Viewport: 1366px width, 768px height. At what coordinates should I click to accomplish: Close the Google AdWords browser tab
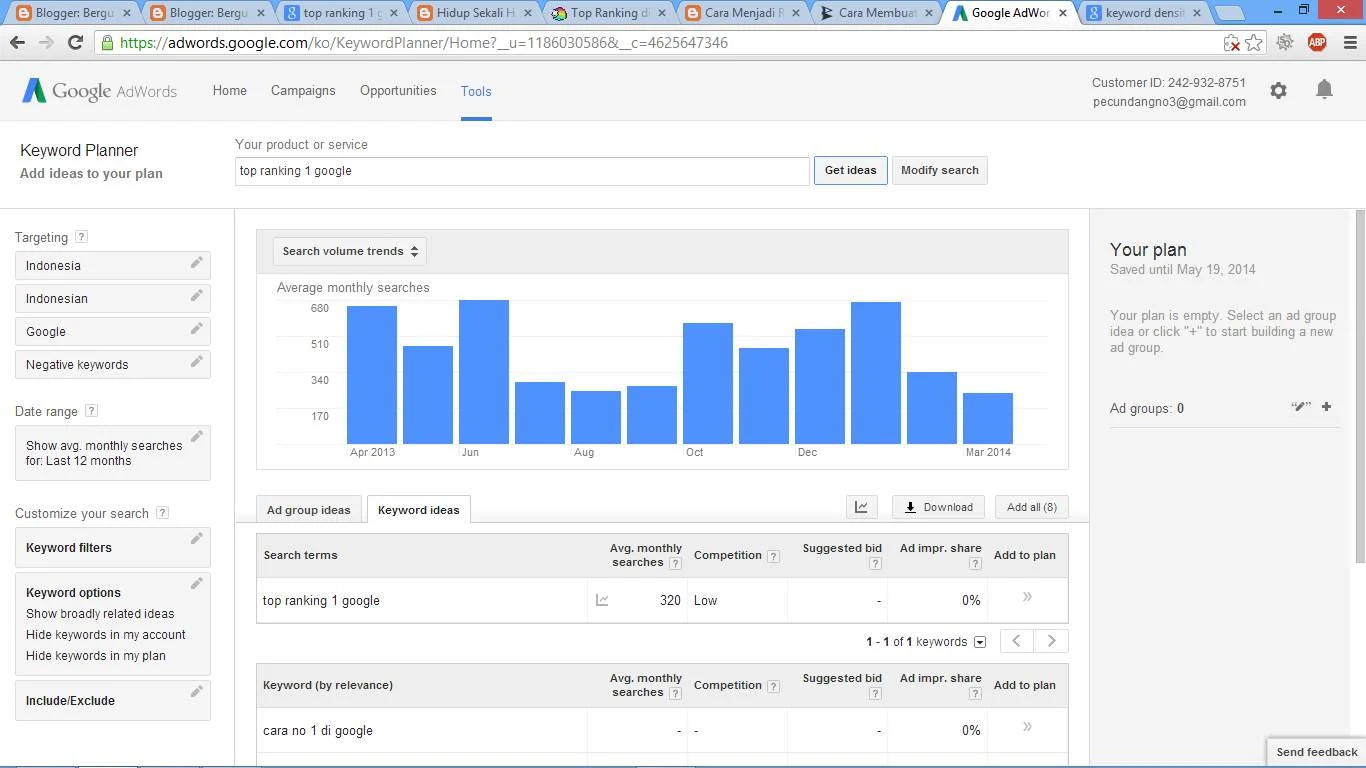tap(1061, 13)
